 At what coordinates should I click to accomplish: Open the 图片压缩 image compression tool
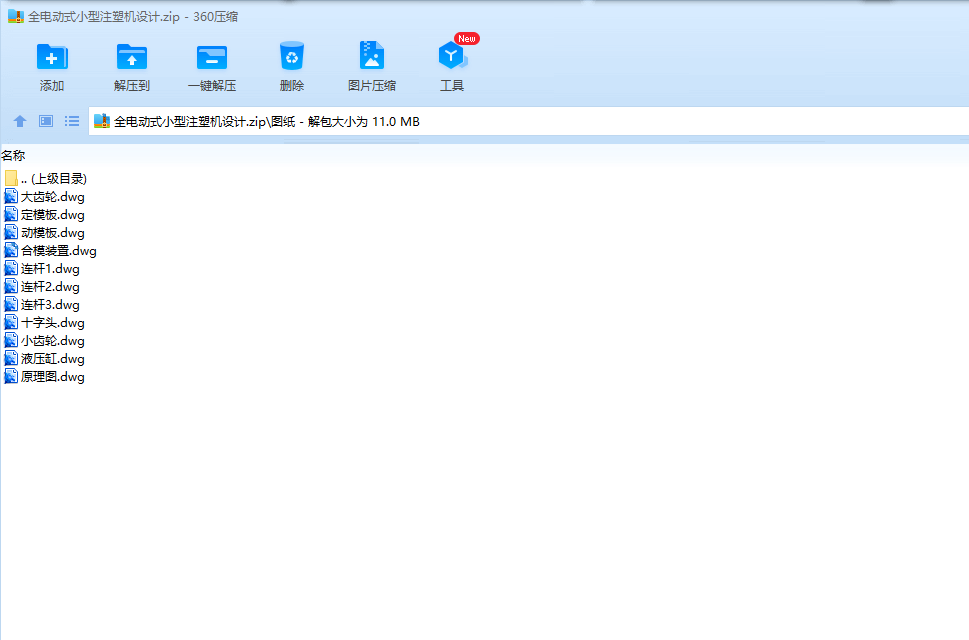pos(371,56)
